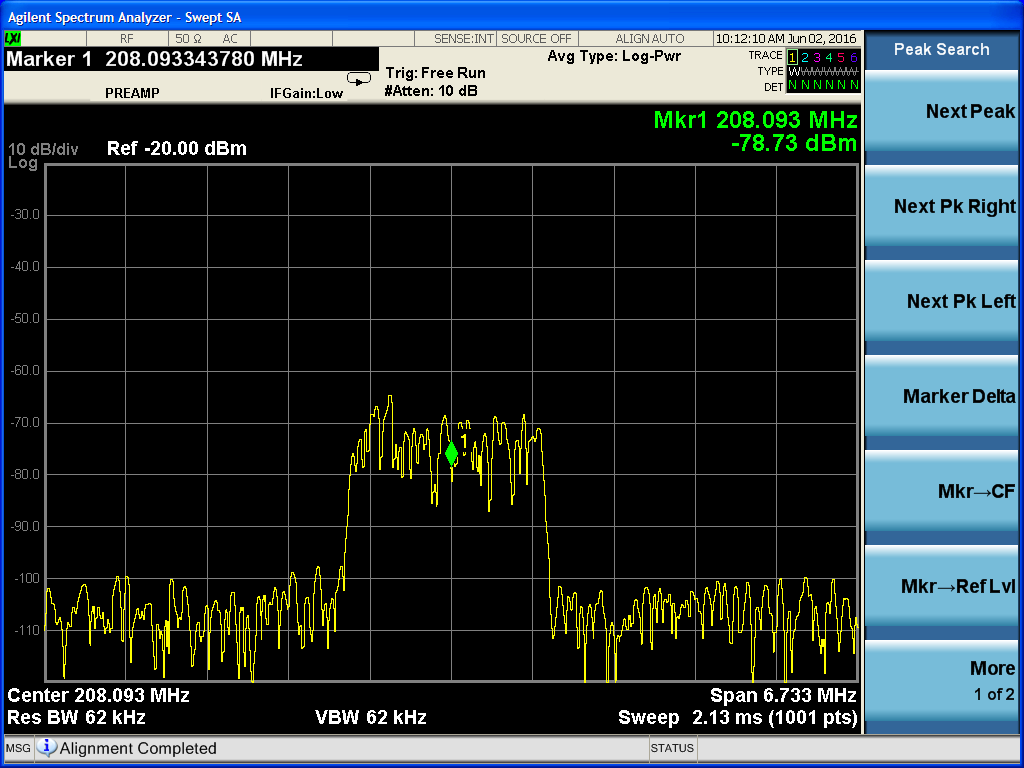
Task: Click VBW 62 kHz text
Action: (x=370, y=718)
